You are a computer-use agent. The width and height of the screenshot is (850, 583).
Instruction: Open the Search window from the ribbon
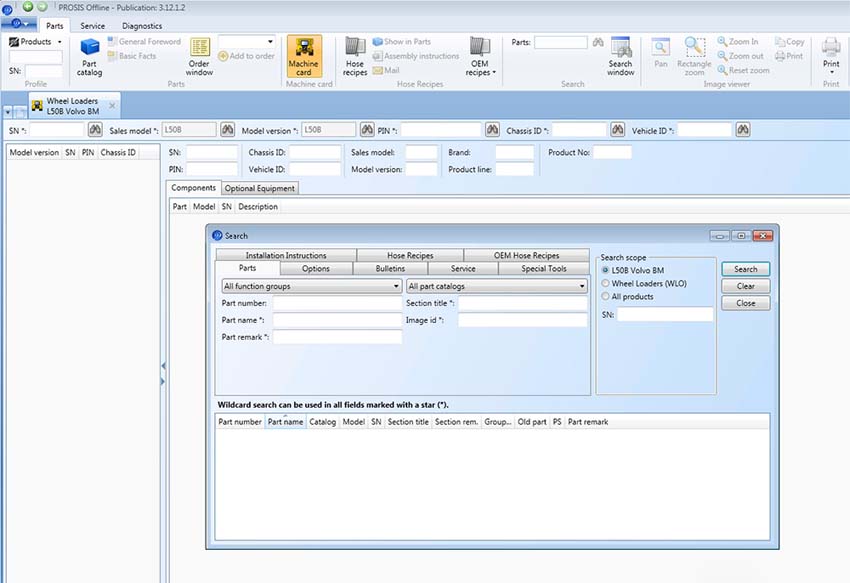[621, 57]
